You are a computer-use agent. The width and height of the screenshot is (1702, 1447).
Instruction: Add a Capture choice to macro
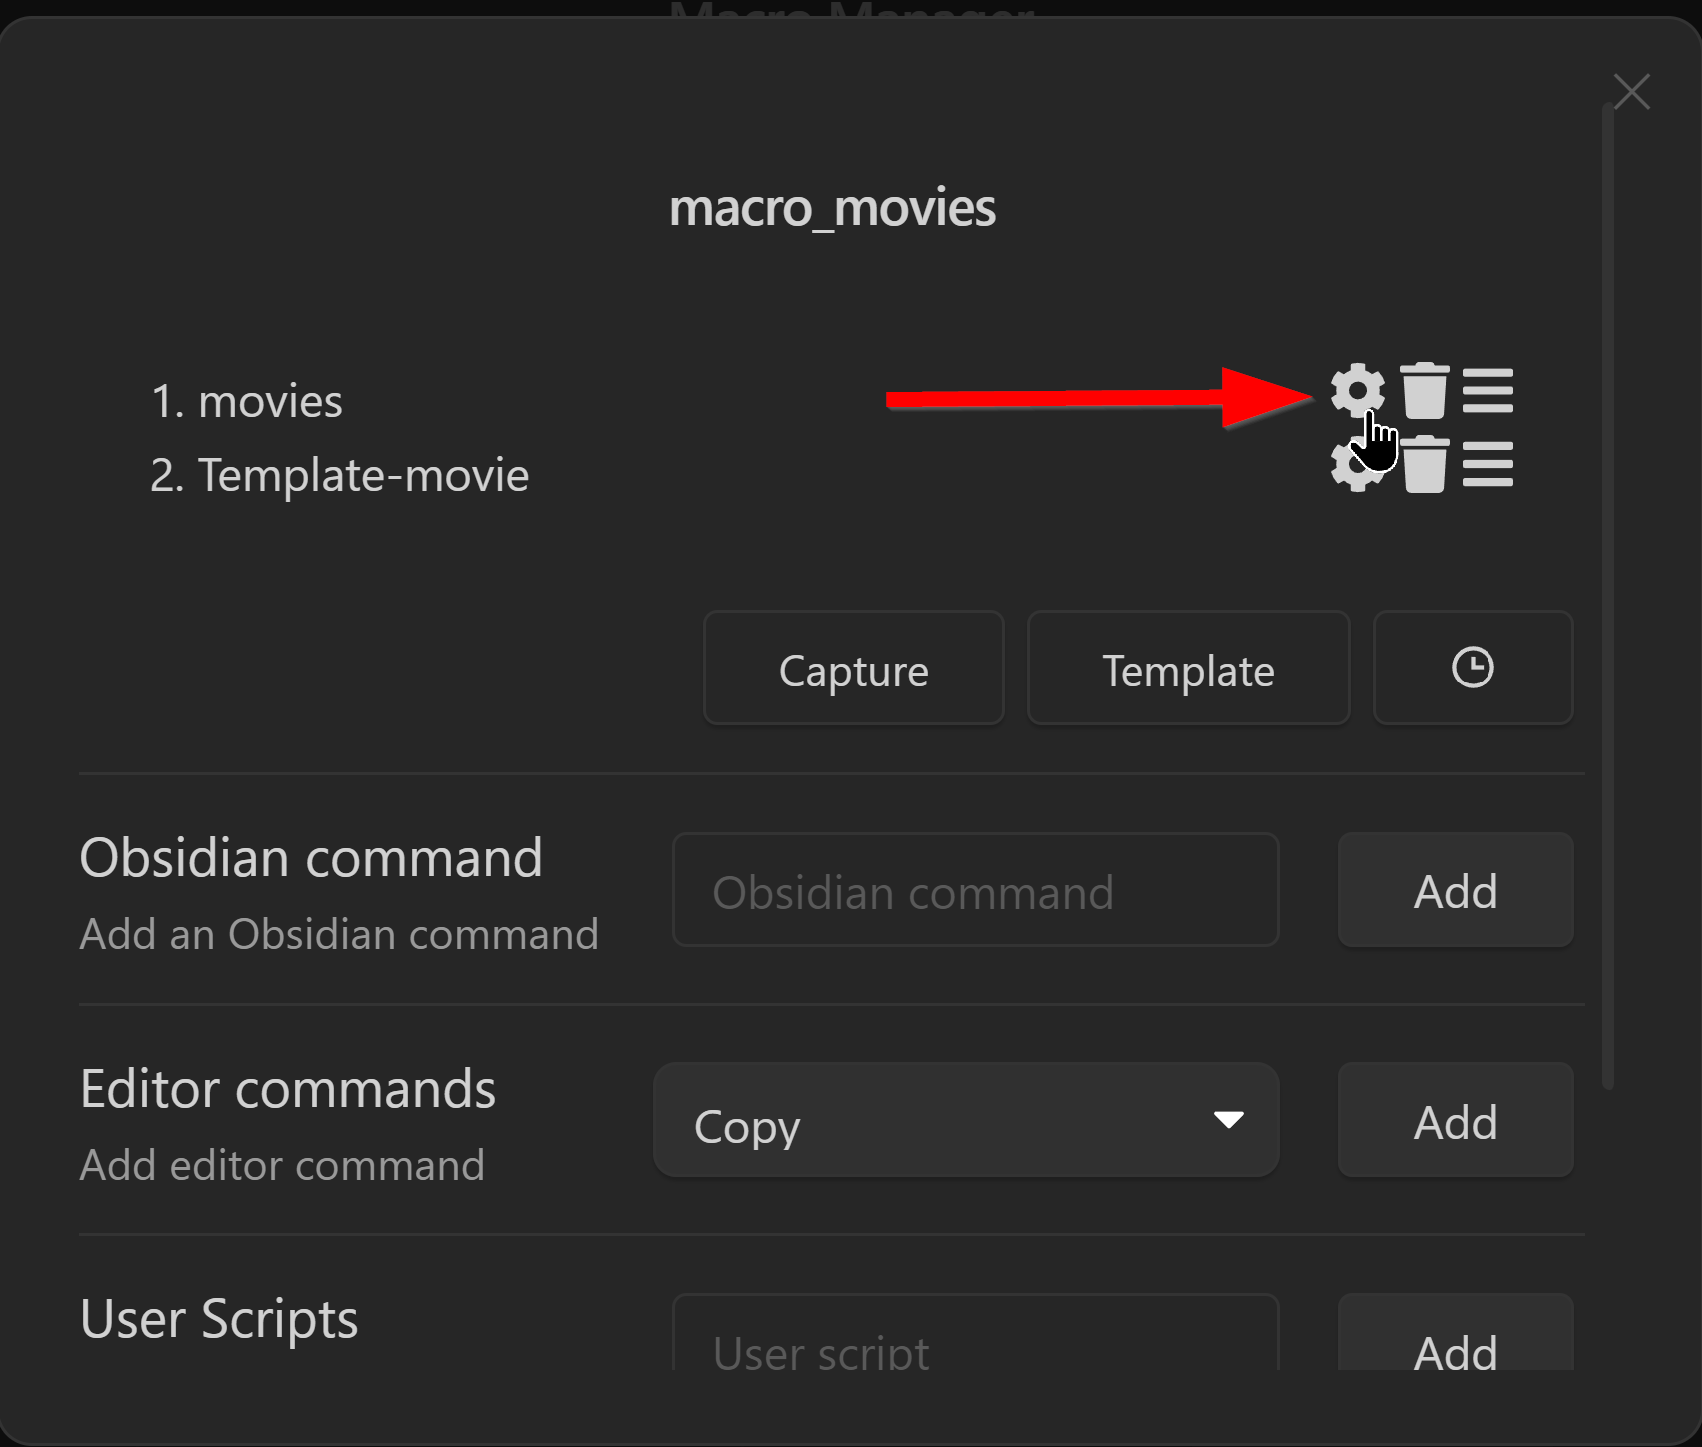[854, 668]
